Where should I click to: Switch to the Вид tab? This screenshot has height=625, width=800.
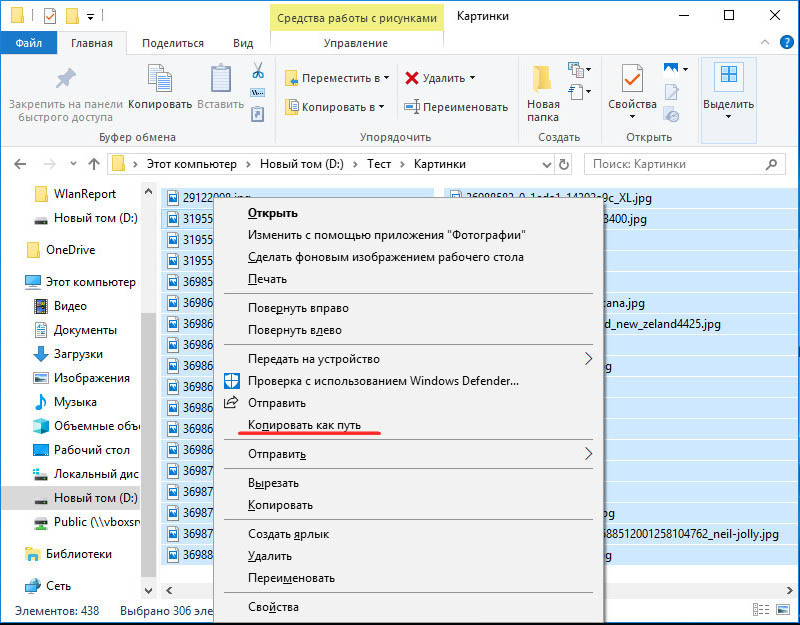click(x=243, y=43)
